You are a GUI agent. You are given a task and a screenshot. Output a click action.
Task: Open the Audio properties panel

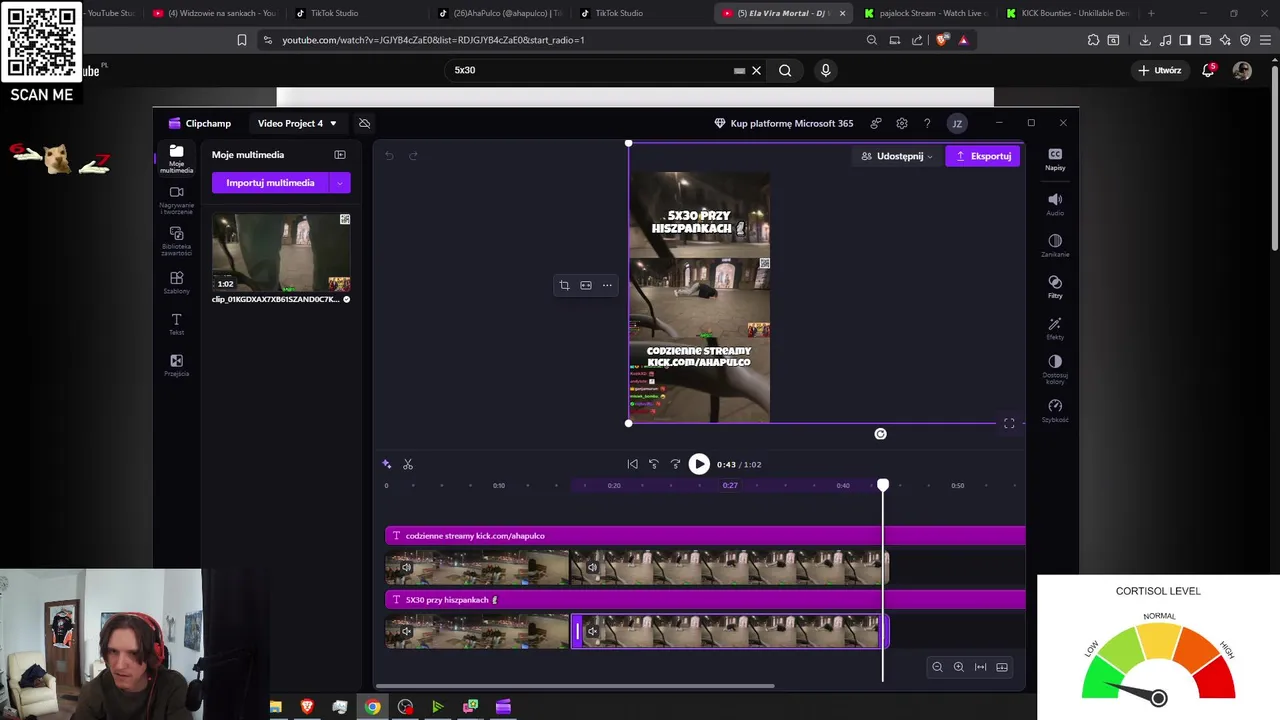point(1055,204)
